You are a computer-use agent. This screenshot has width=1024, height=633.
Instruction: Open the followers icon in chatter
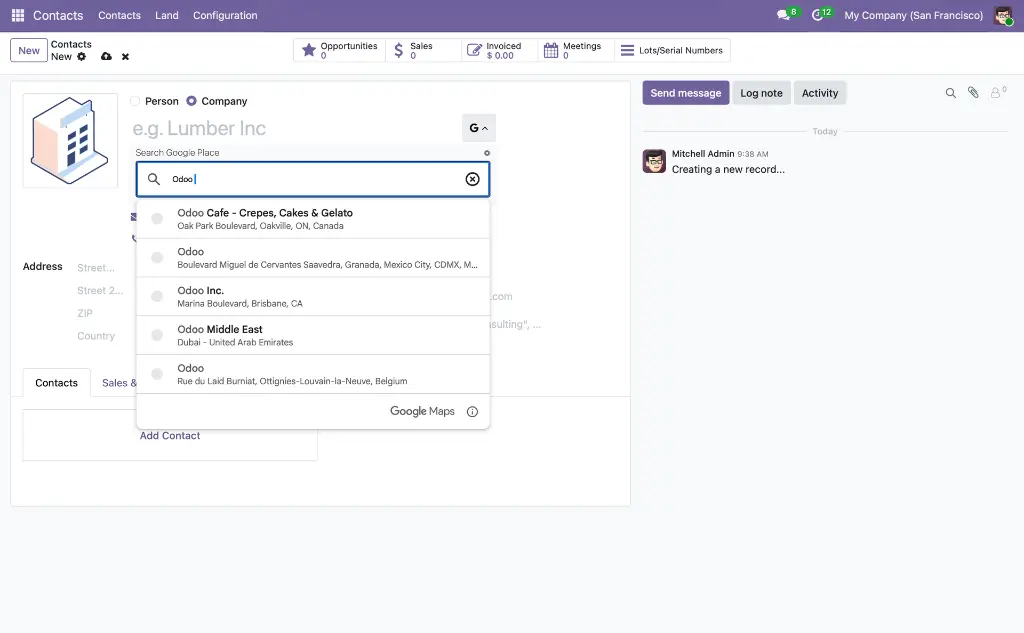pos(998,93)
